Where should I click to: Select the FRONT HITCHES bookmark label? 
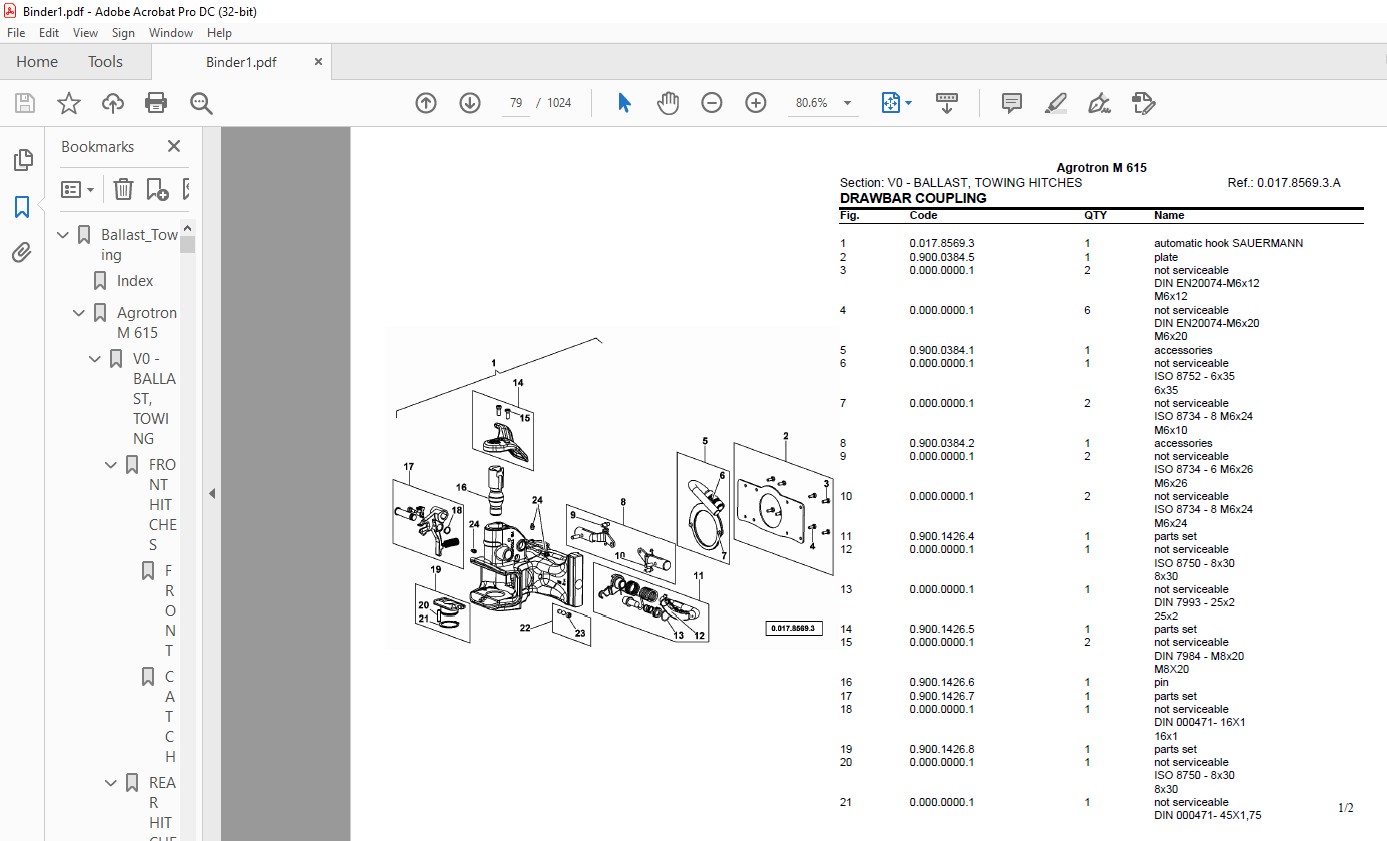click(x=162, y=505)
